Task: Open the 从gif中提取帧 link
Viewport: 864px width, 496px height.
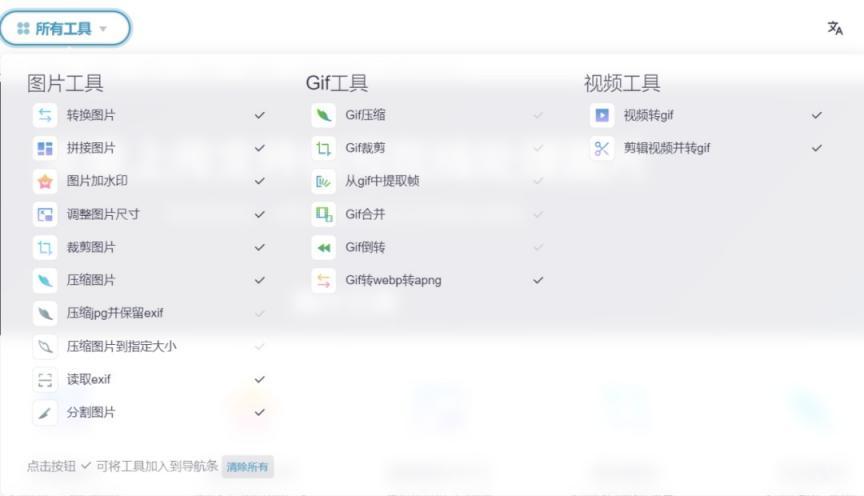Action: click(382, 181)
